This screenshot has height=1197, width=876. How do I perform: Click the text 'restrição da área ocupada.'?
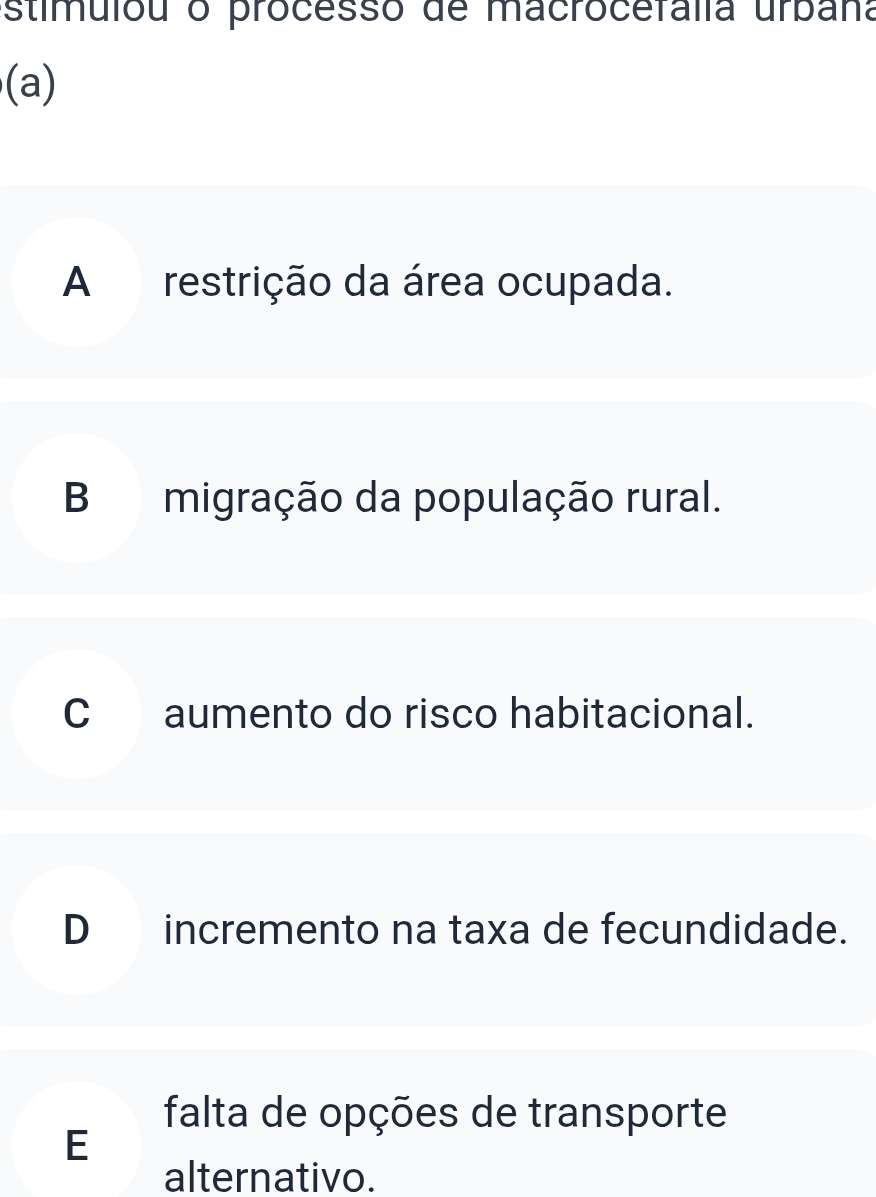[x=418, y=284]
